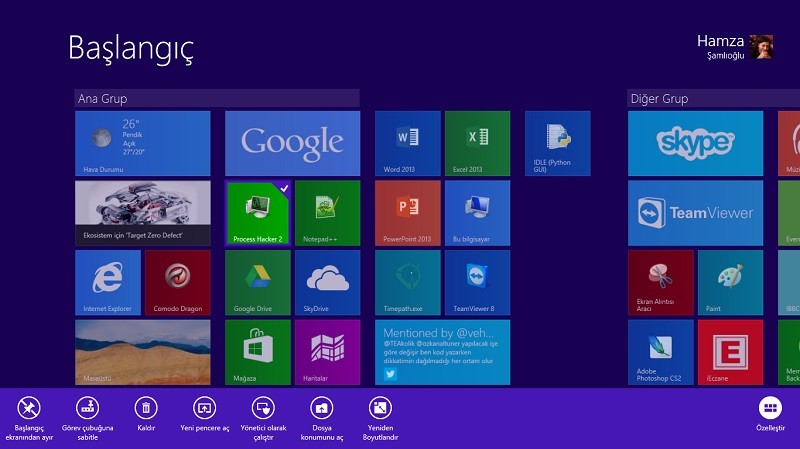Screen dimensions: 800x449
Task: Click the Kaldır uninstall button
Action: (x=146, y=414)
